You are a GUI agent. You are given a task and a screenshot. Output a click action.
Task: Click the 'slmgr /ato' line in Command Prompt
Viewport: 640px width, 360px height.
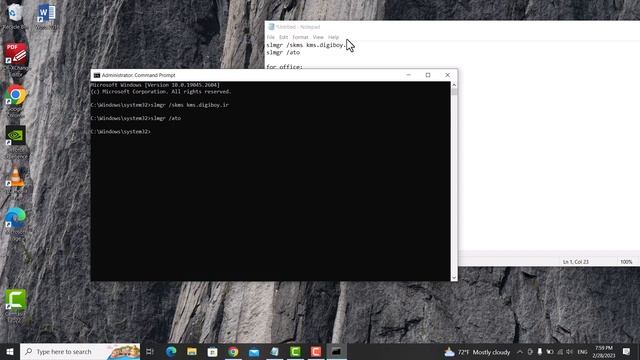click(136, 118)
